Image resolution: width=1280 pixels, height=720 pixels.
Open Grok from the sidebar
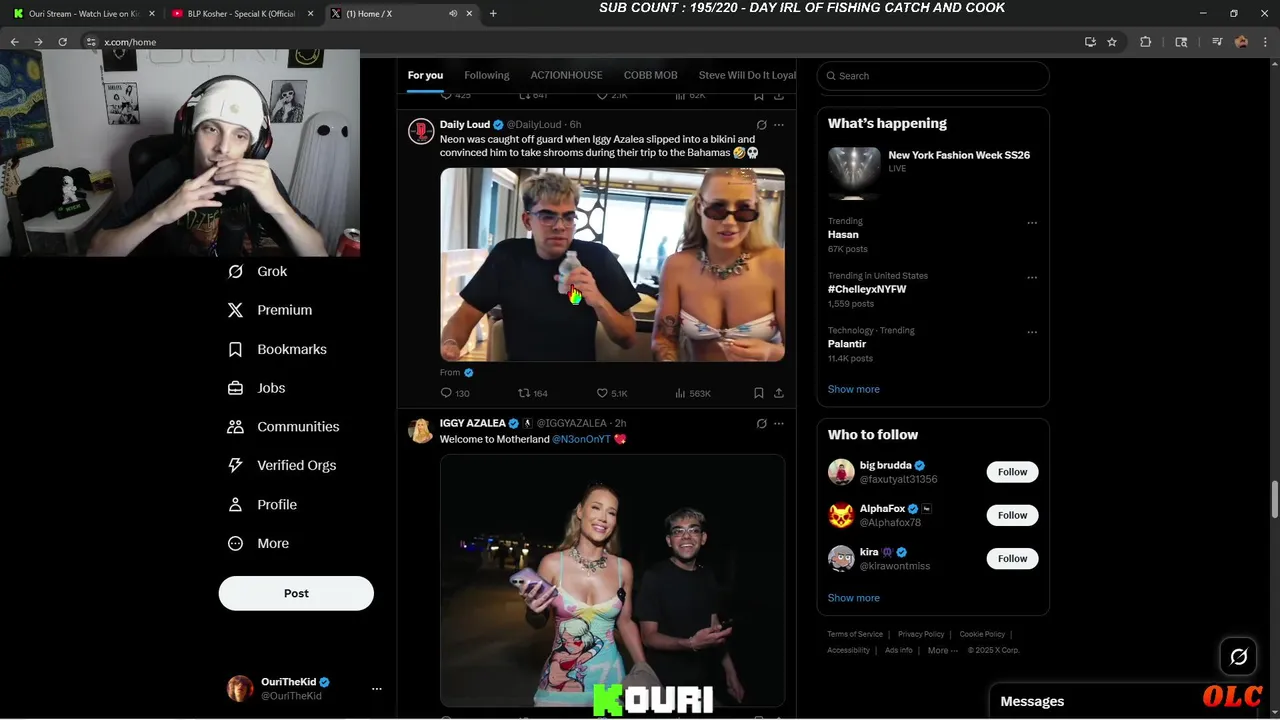coord(258,271)
